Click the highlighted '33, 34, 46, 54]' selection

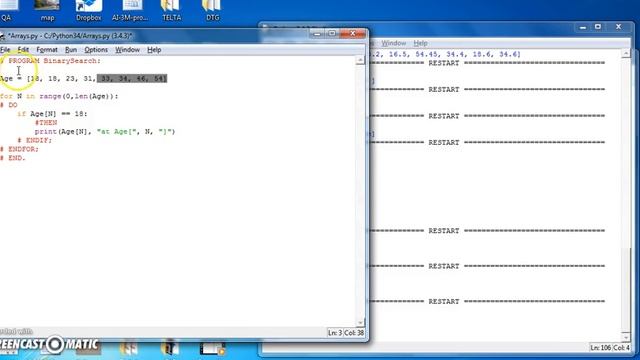132,78
